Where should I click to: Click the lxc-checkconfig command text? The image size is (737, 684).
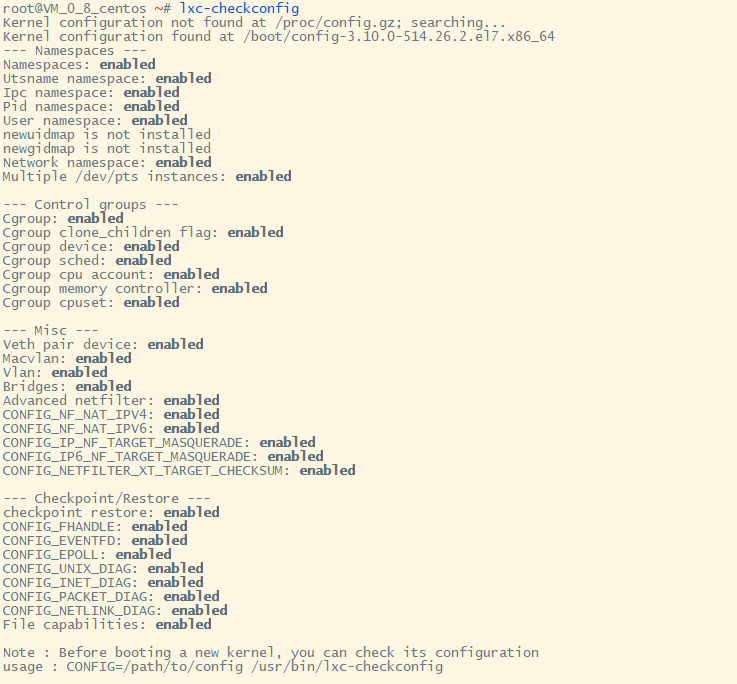click(239, 8)
